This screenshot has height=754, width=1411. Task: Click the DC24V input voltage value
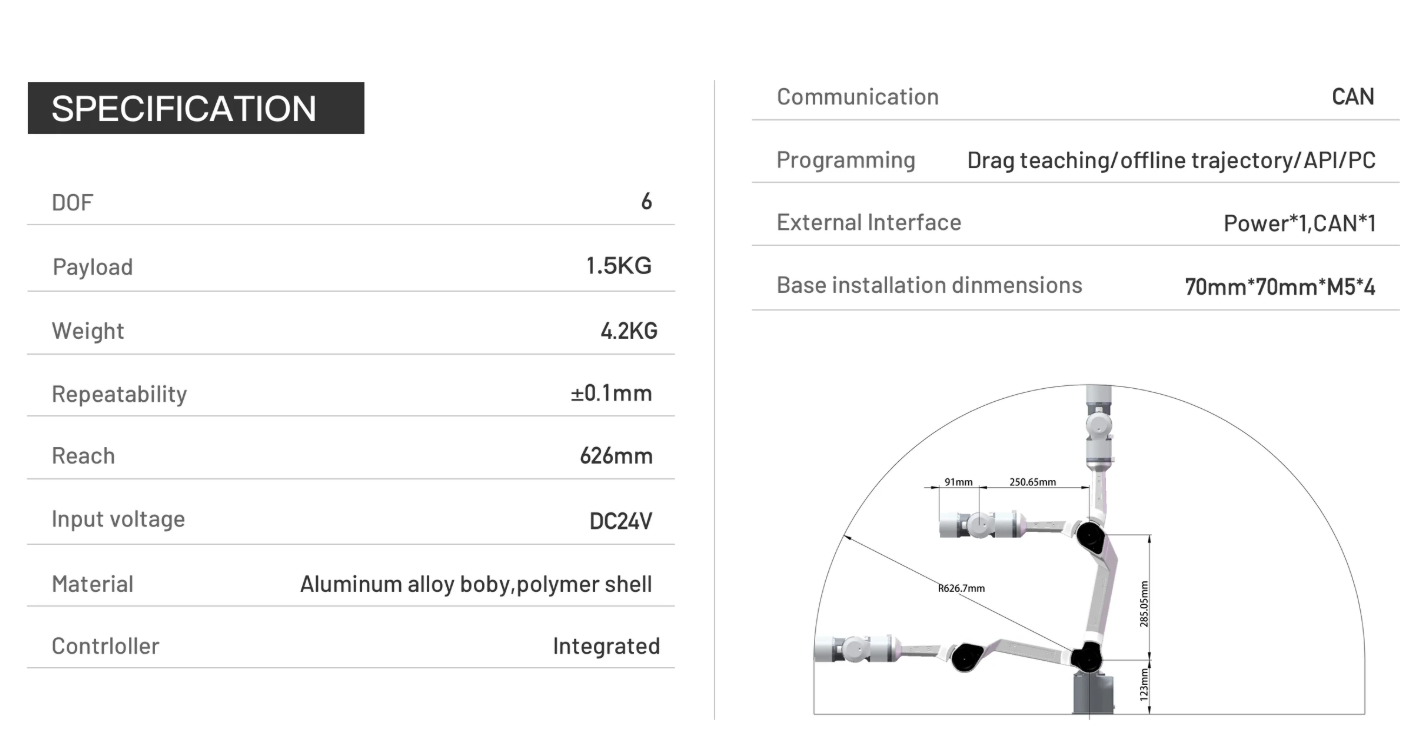pyautogui.click(x=621, y=520)
